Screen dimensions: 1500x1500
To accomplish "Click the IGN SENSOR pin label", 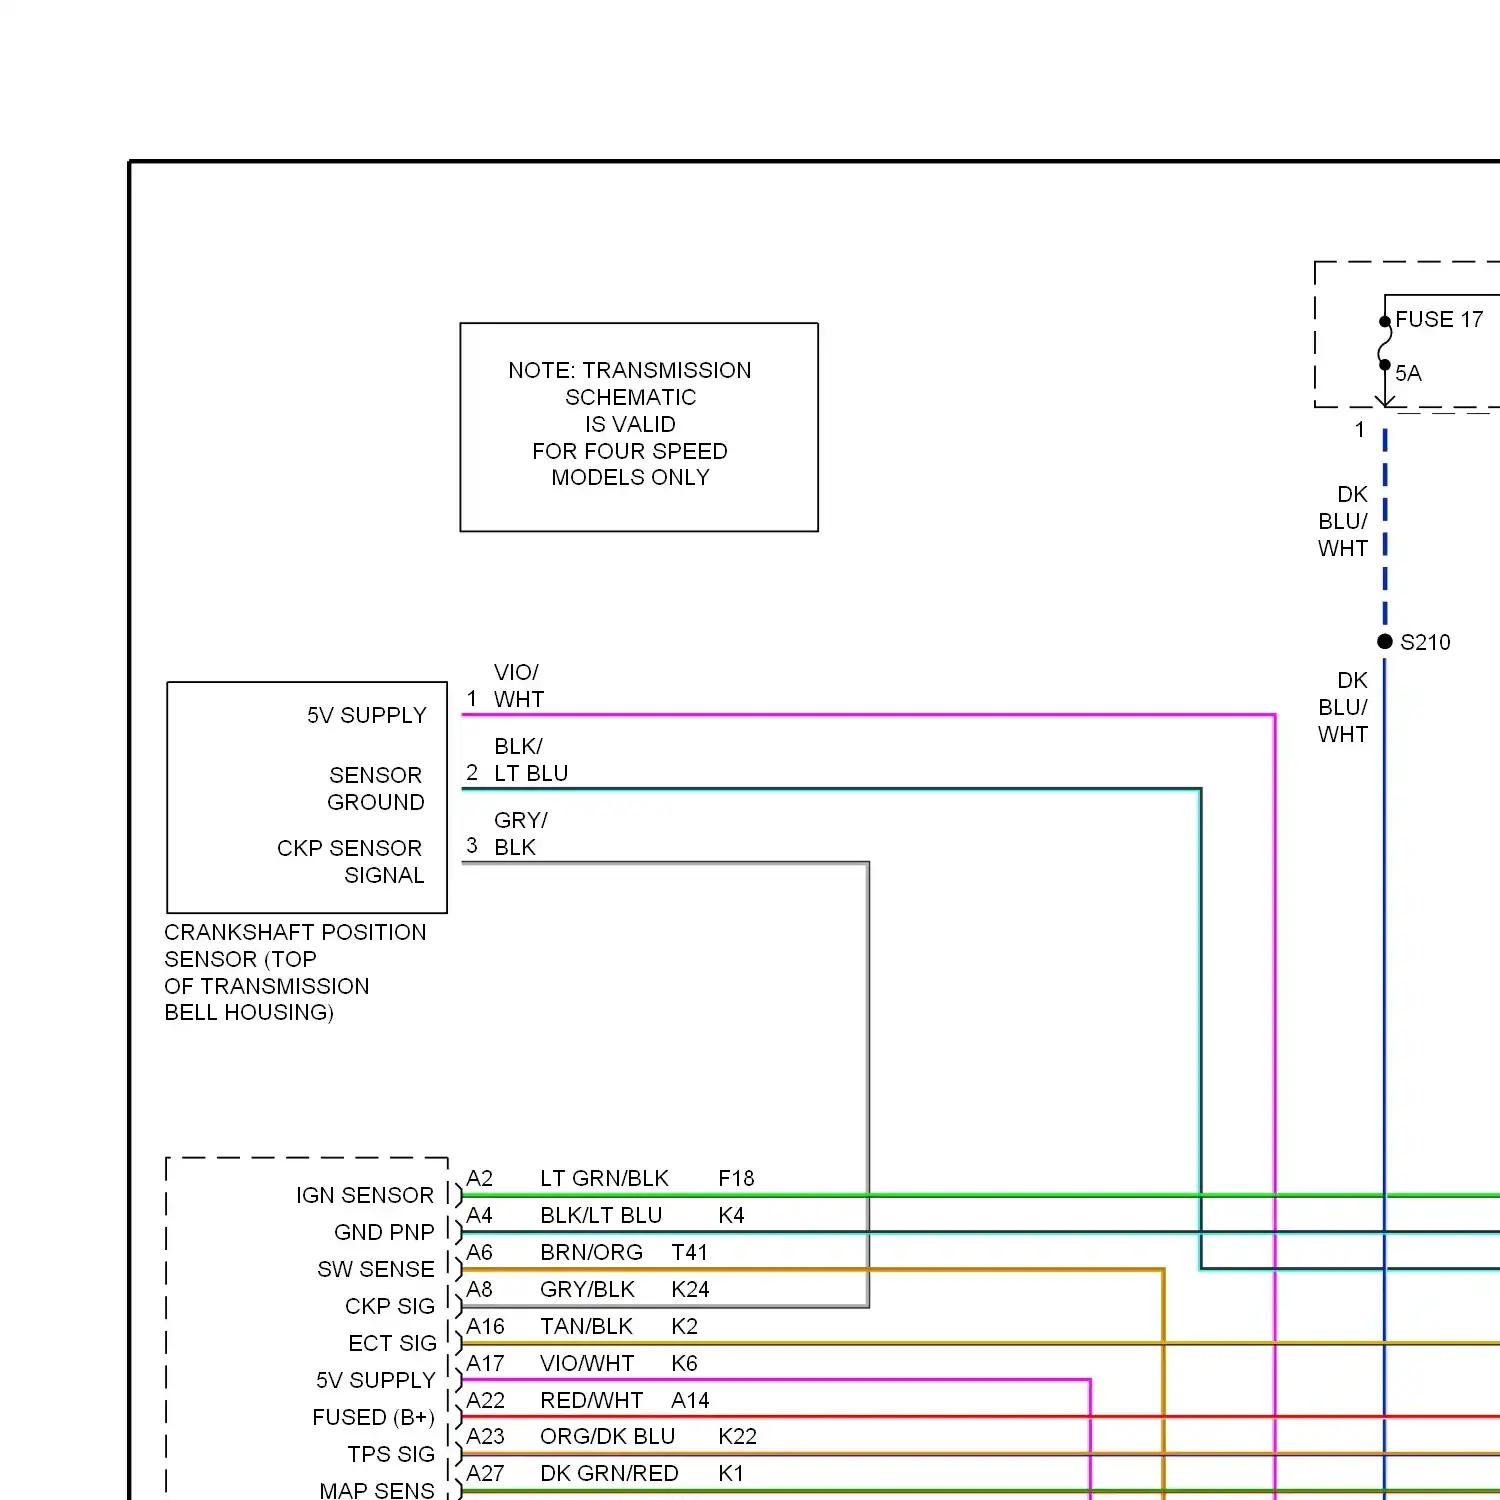I will pyautogui.click(x=365, y=1195).
